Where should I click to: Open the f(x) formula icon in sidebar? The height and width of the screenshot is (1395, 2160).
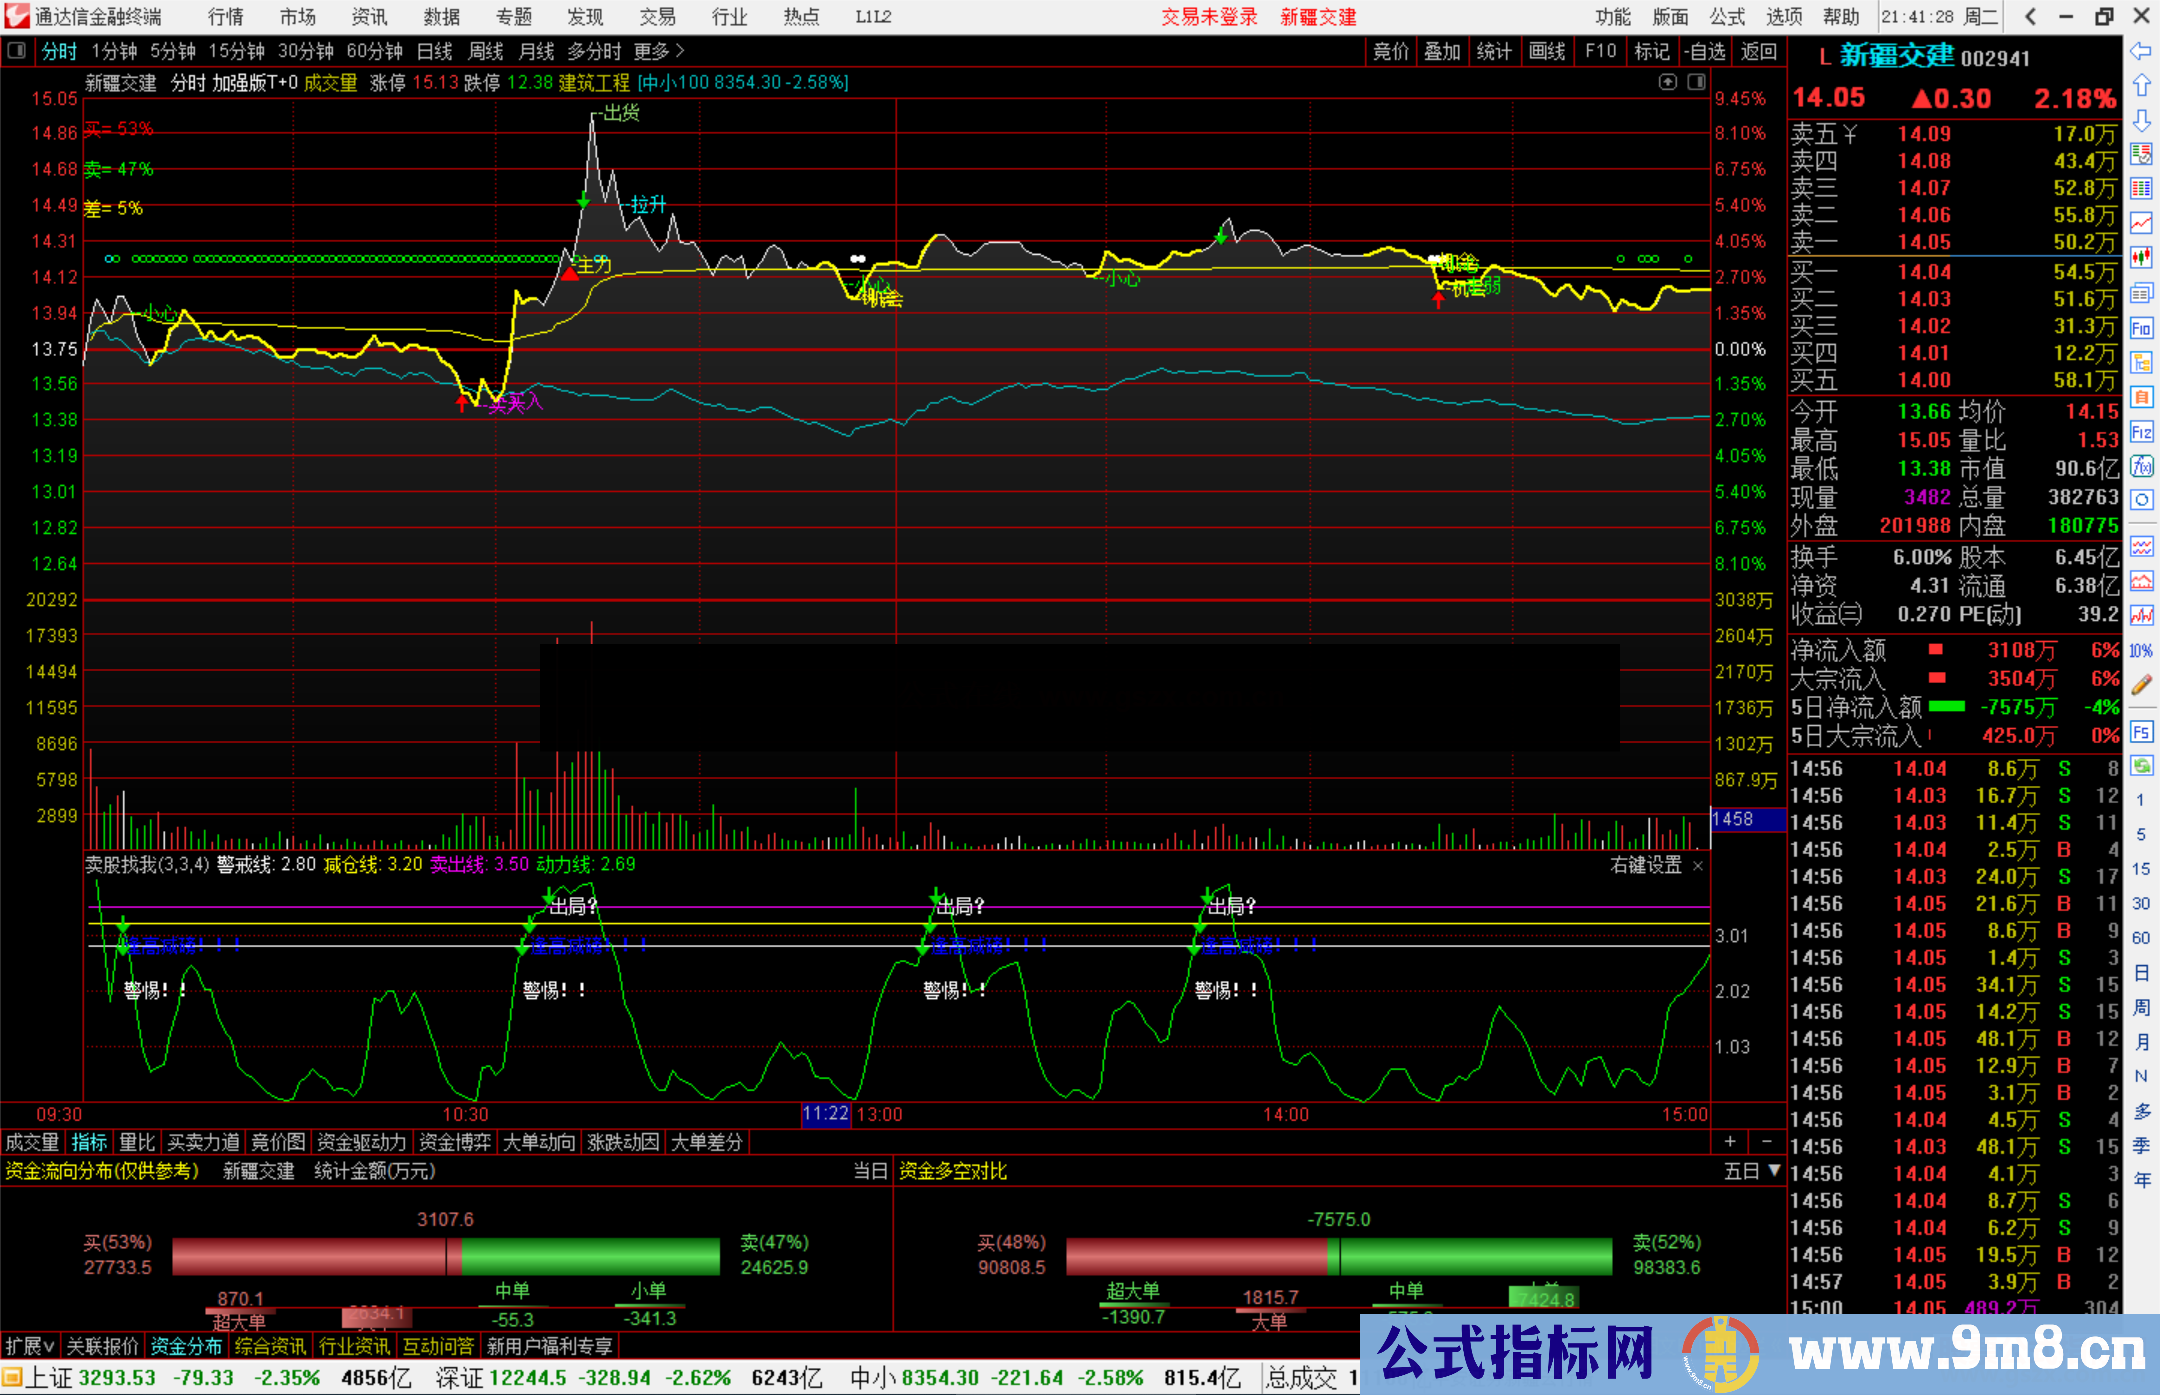click(x=2141, y=466)
